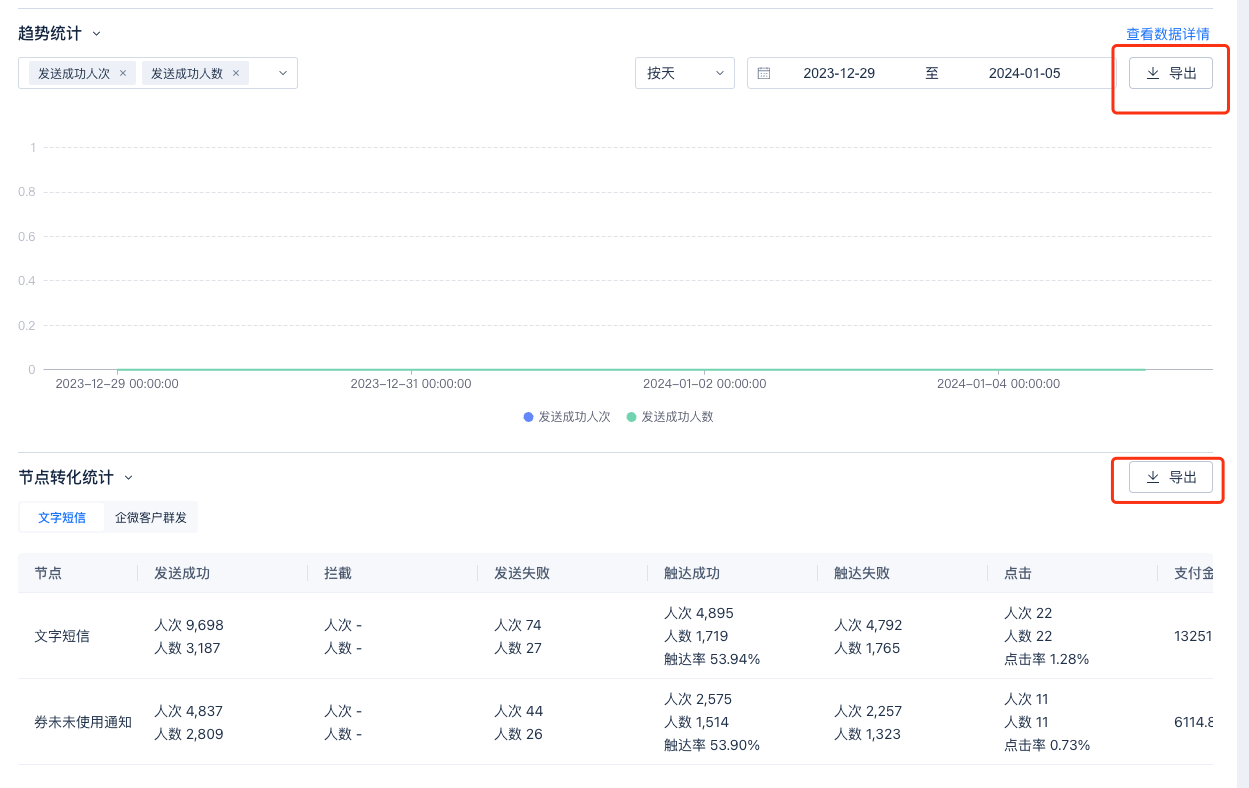The image size is (1249, 788).
Task: Click the 券未未使用通知 node row
Action: click(83, 722)
